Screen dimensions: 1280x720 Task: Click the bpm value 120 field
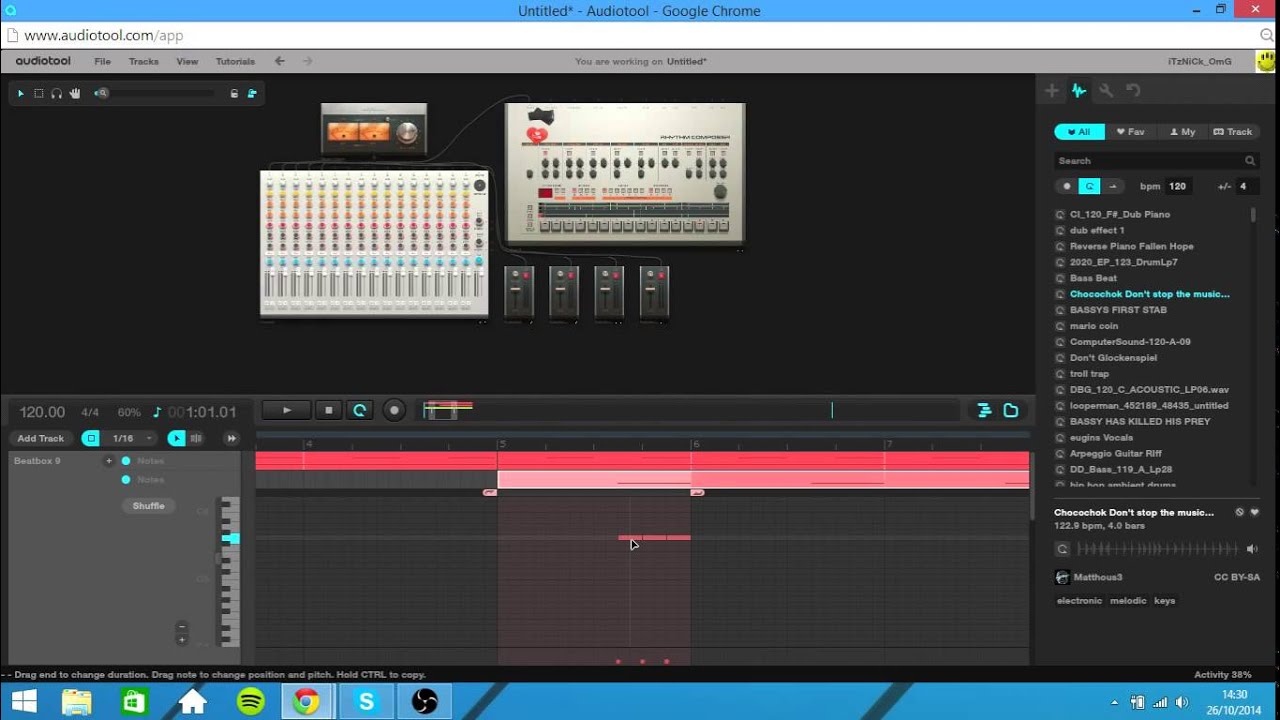click(1178, 186)
